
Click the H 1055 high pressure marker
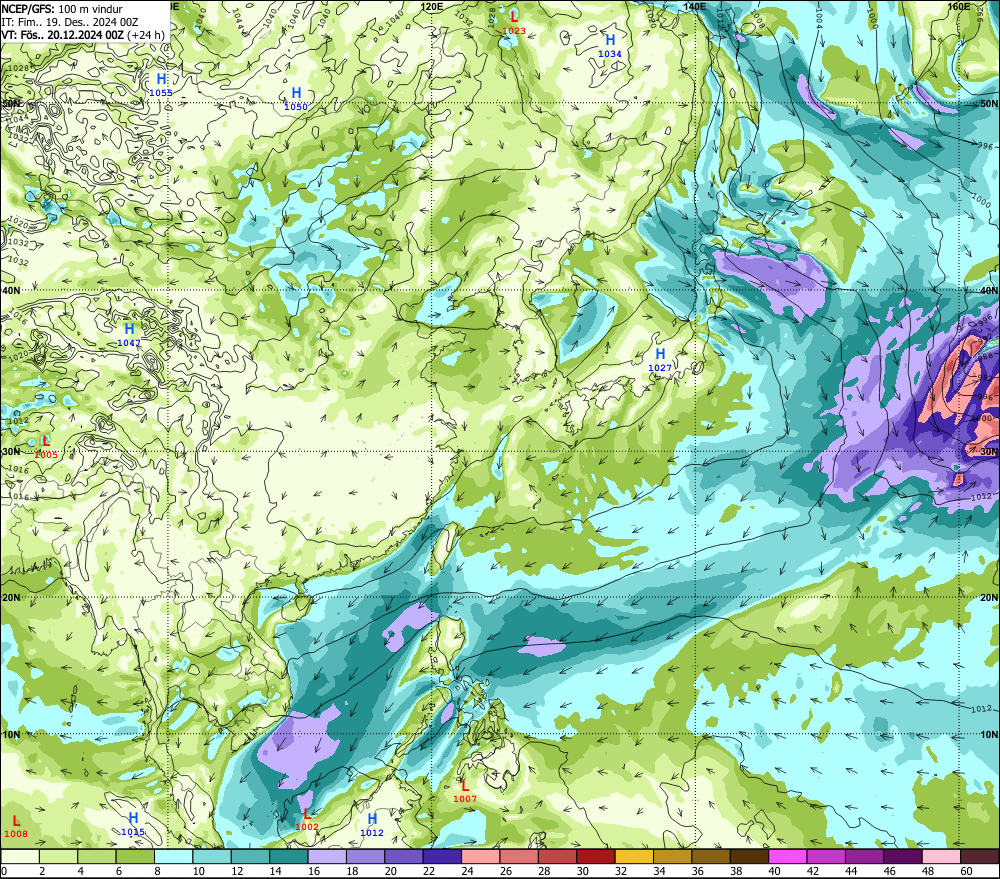(161, 84)
